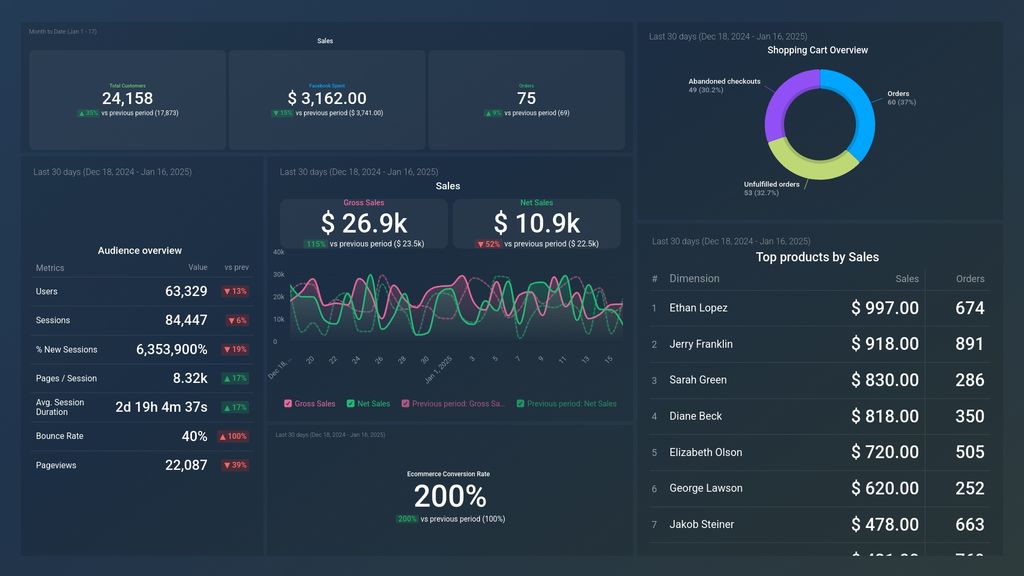Select the Elizabeth Olson row name
Screen dimensions: 1024x576
[x=705, y=452]
